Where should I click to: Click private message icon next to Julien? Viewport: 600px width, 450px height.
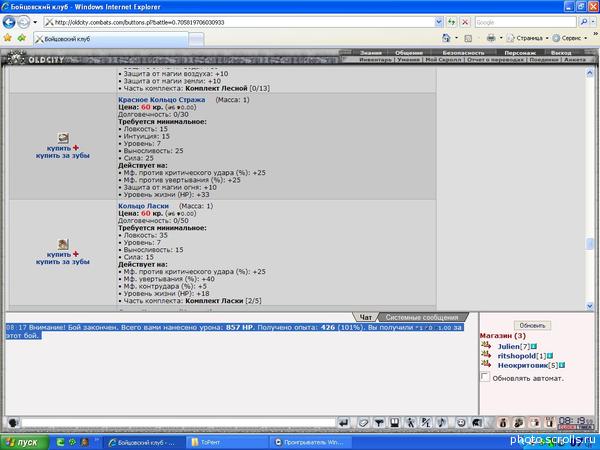(486, 345)
